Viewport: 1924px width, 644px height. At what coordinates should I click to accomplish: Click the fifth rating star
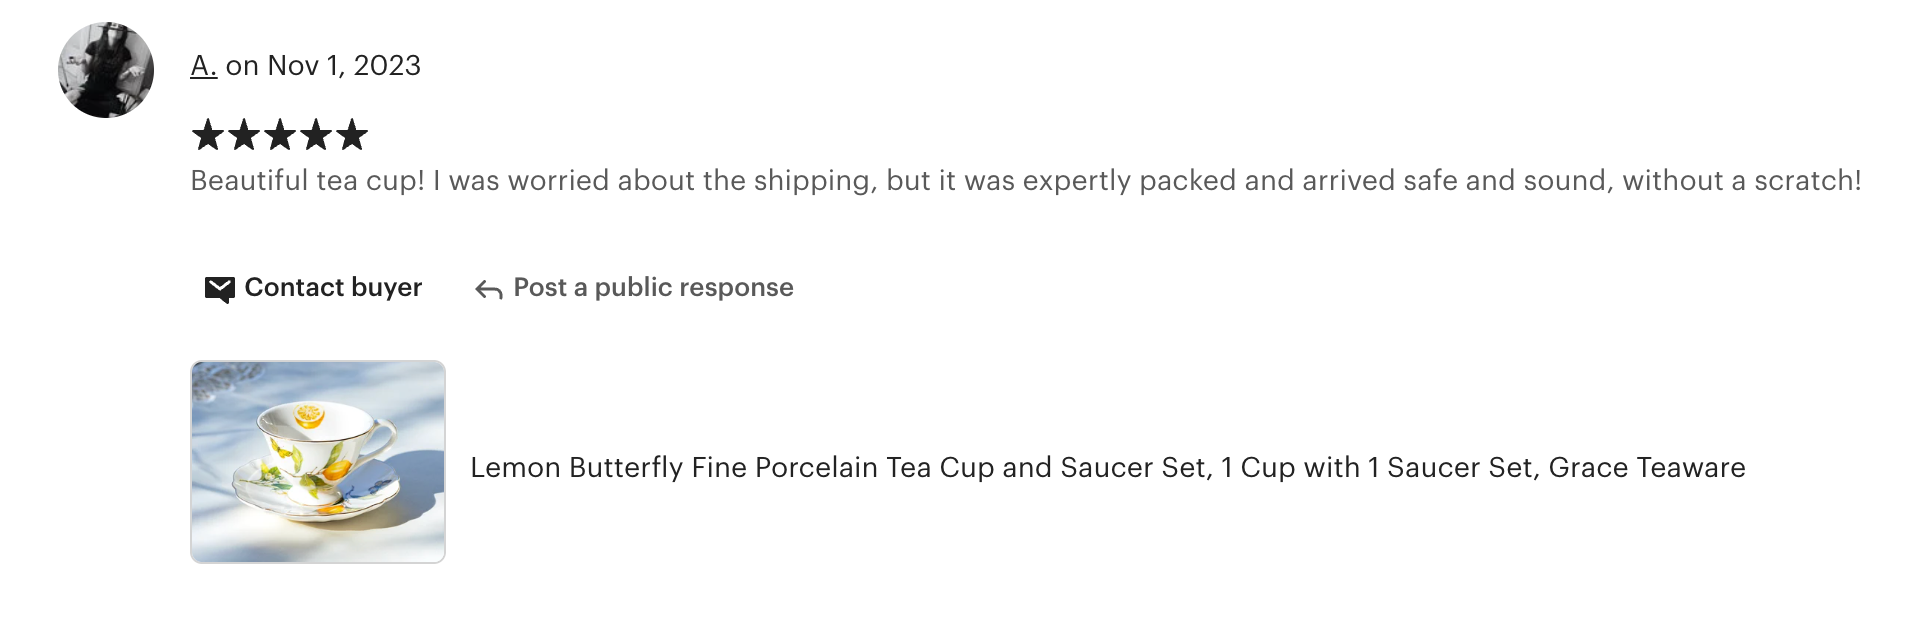point(352,135)
